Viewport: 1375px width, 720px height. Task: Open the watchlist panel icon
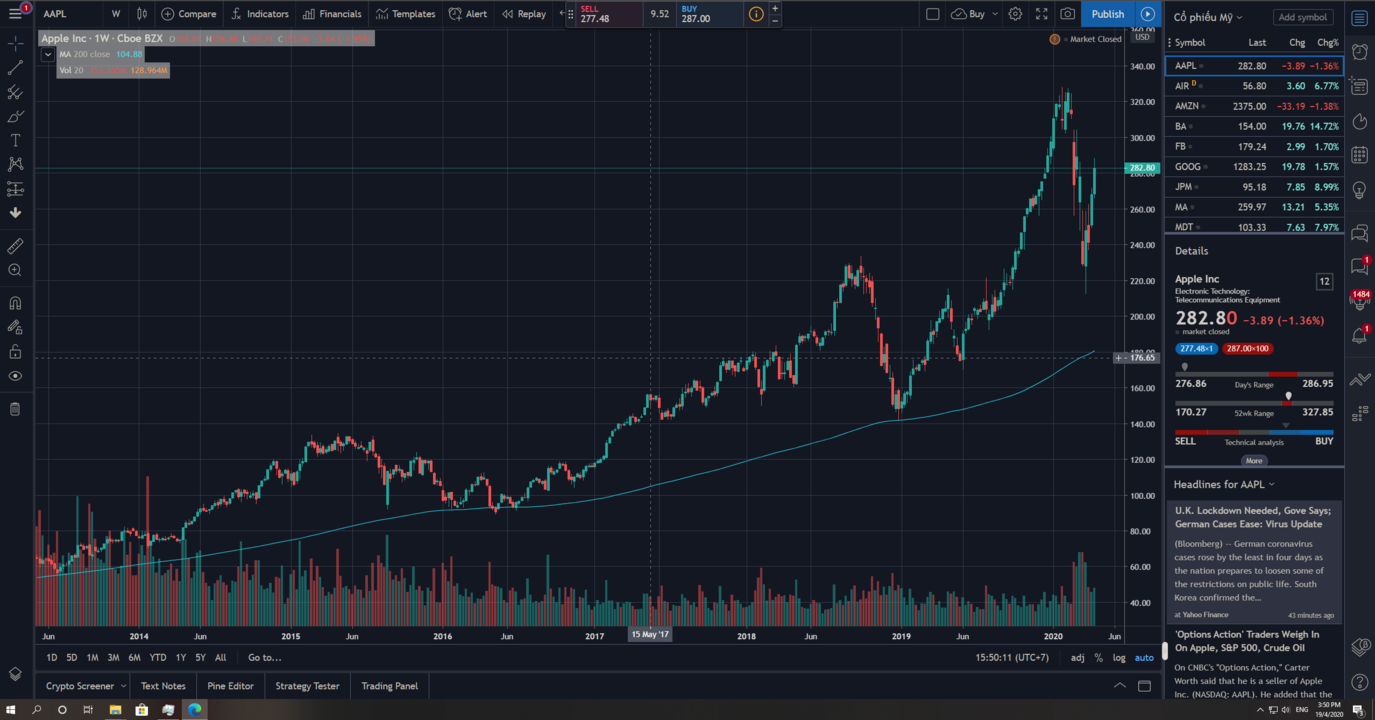tap(1359, 18)
